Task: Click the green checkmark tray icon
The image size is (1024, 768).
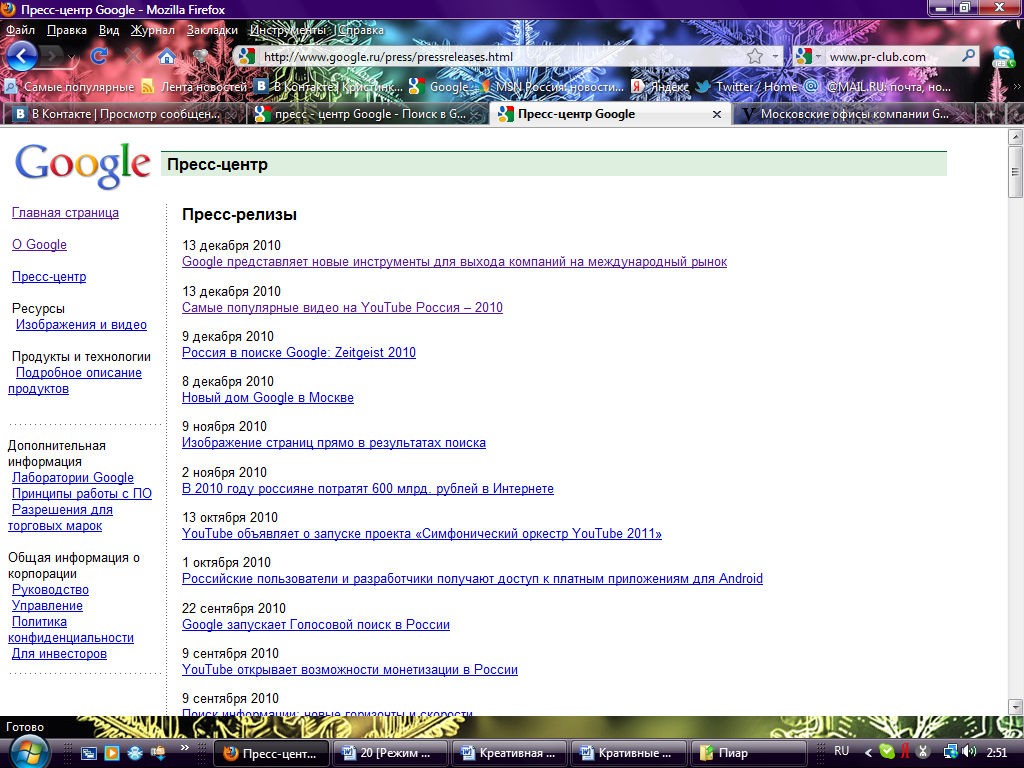Action: [887, 752]
